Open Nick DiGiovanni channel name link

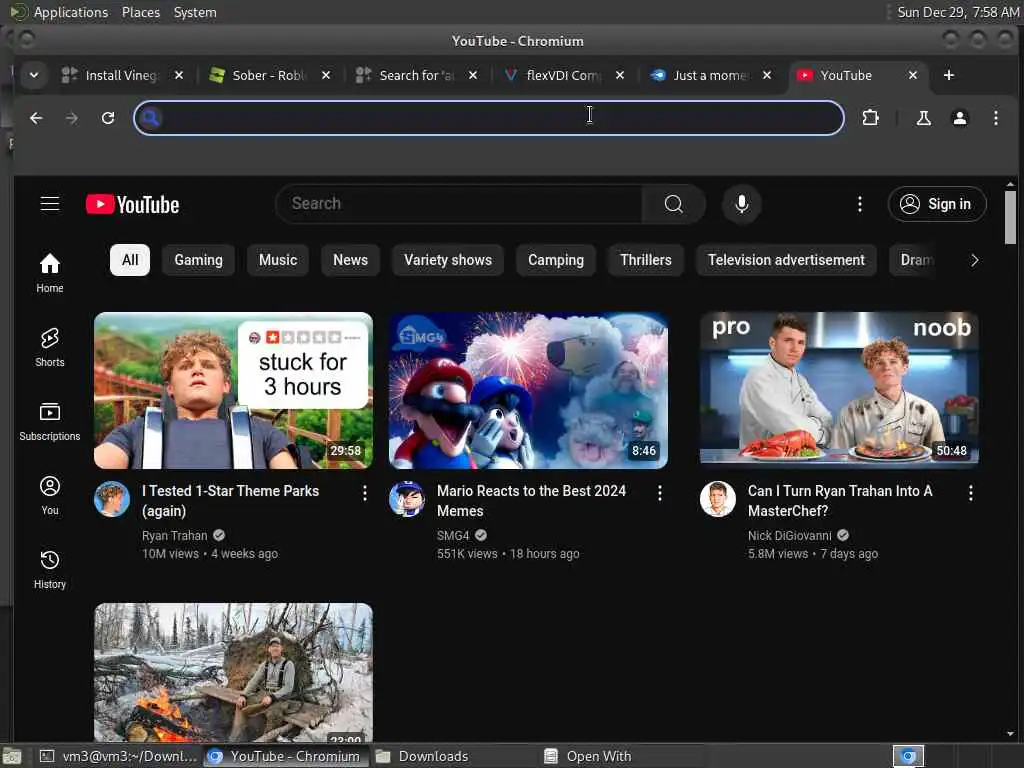coord(790,536)
